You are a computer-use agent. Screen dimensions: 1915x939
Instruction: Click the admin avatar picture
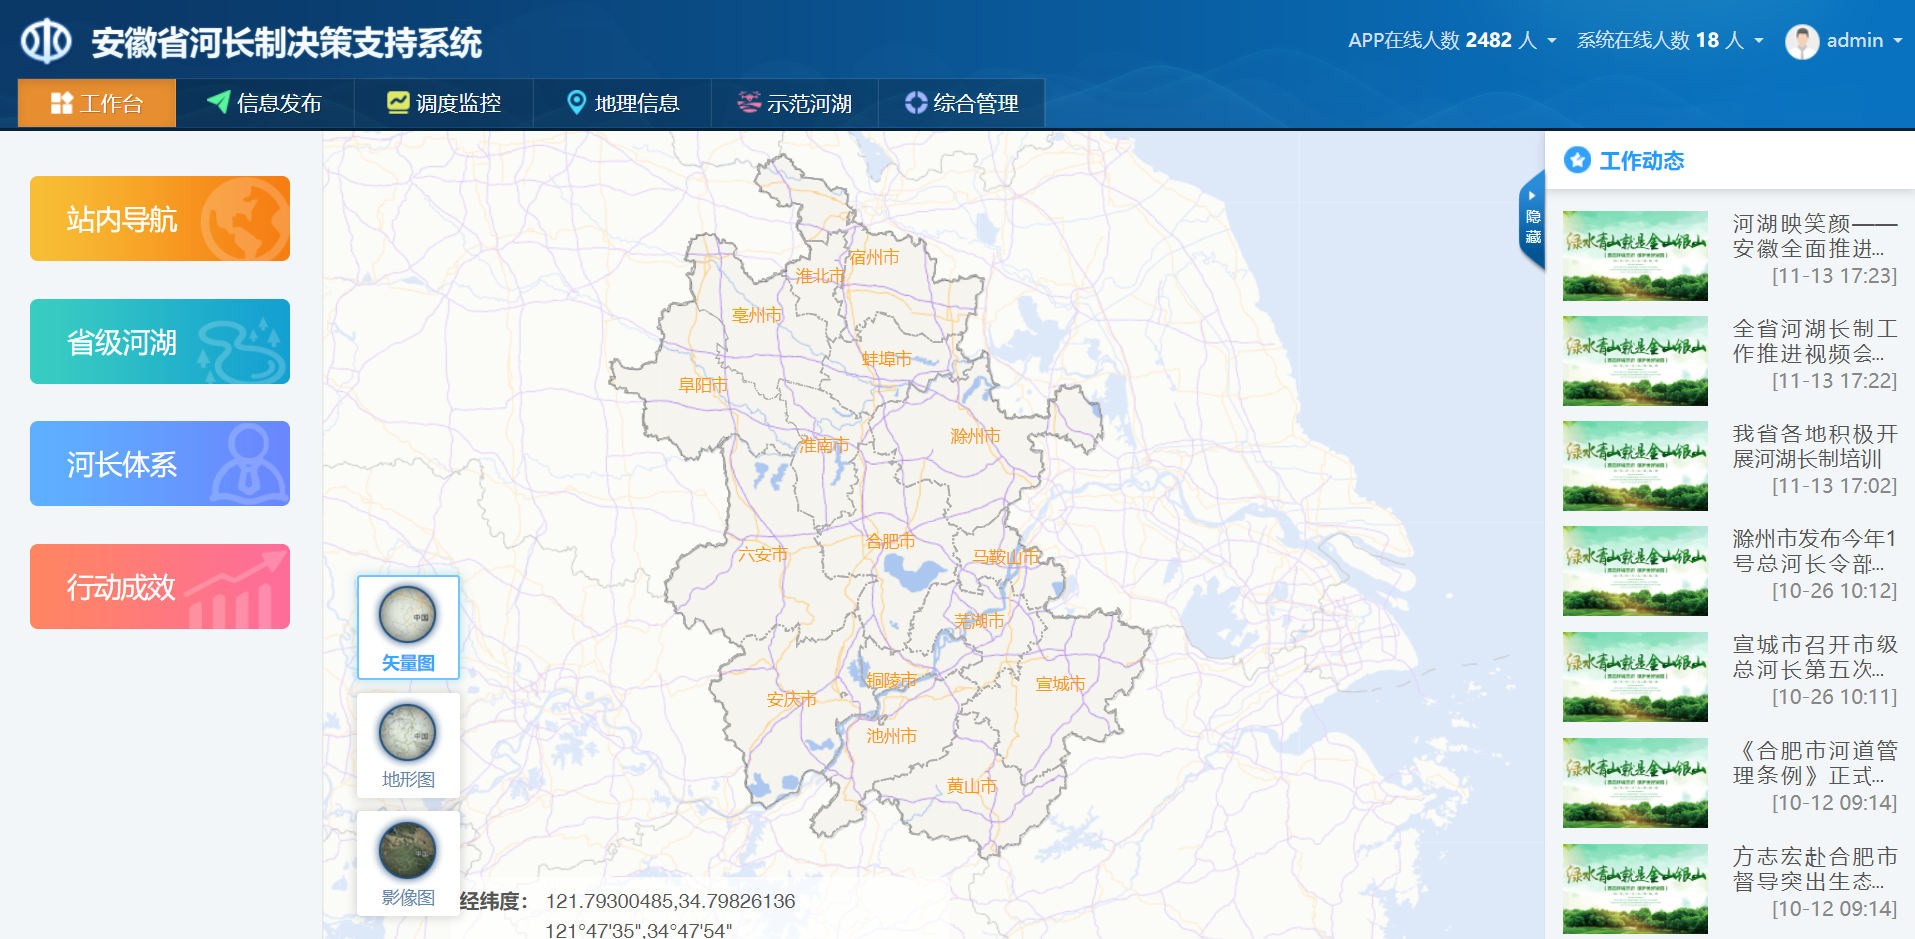point(1802,41)
